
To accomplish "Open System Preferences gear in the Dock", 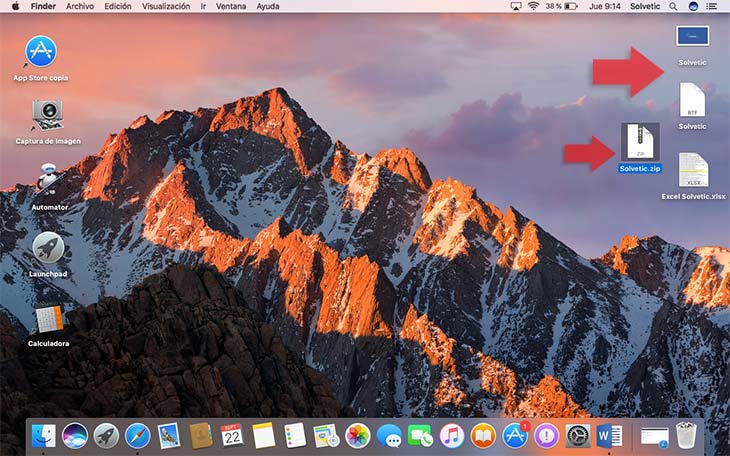I will (x=578, y=436).
